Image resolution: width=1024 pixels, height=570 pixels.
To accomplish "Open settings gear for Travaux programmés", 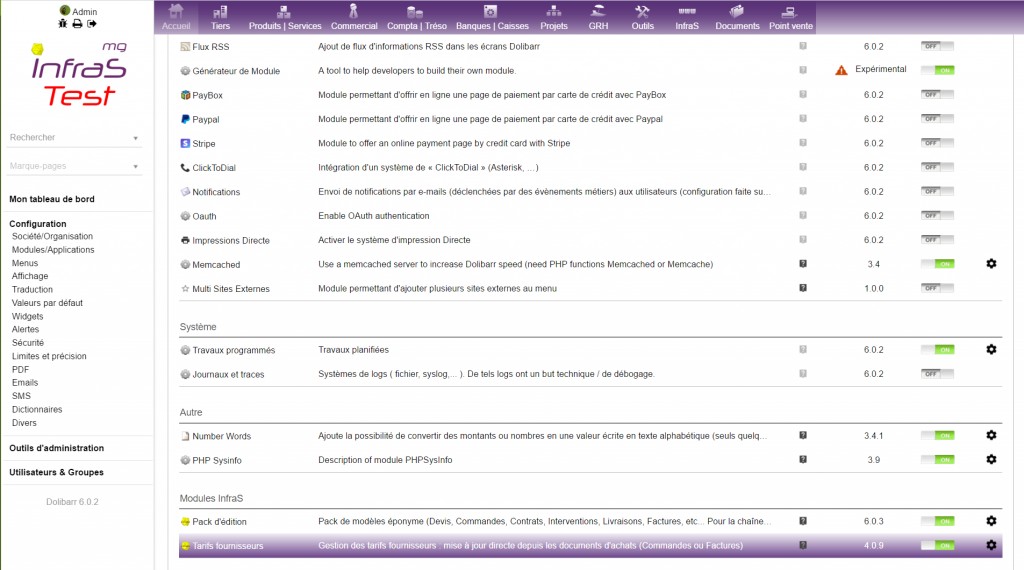I will click(991, 349).
